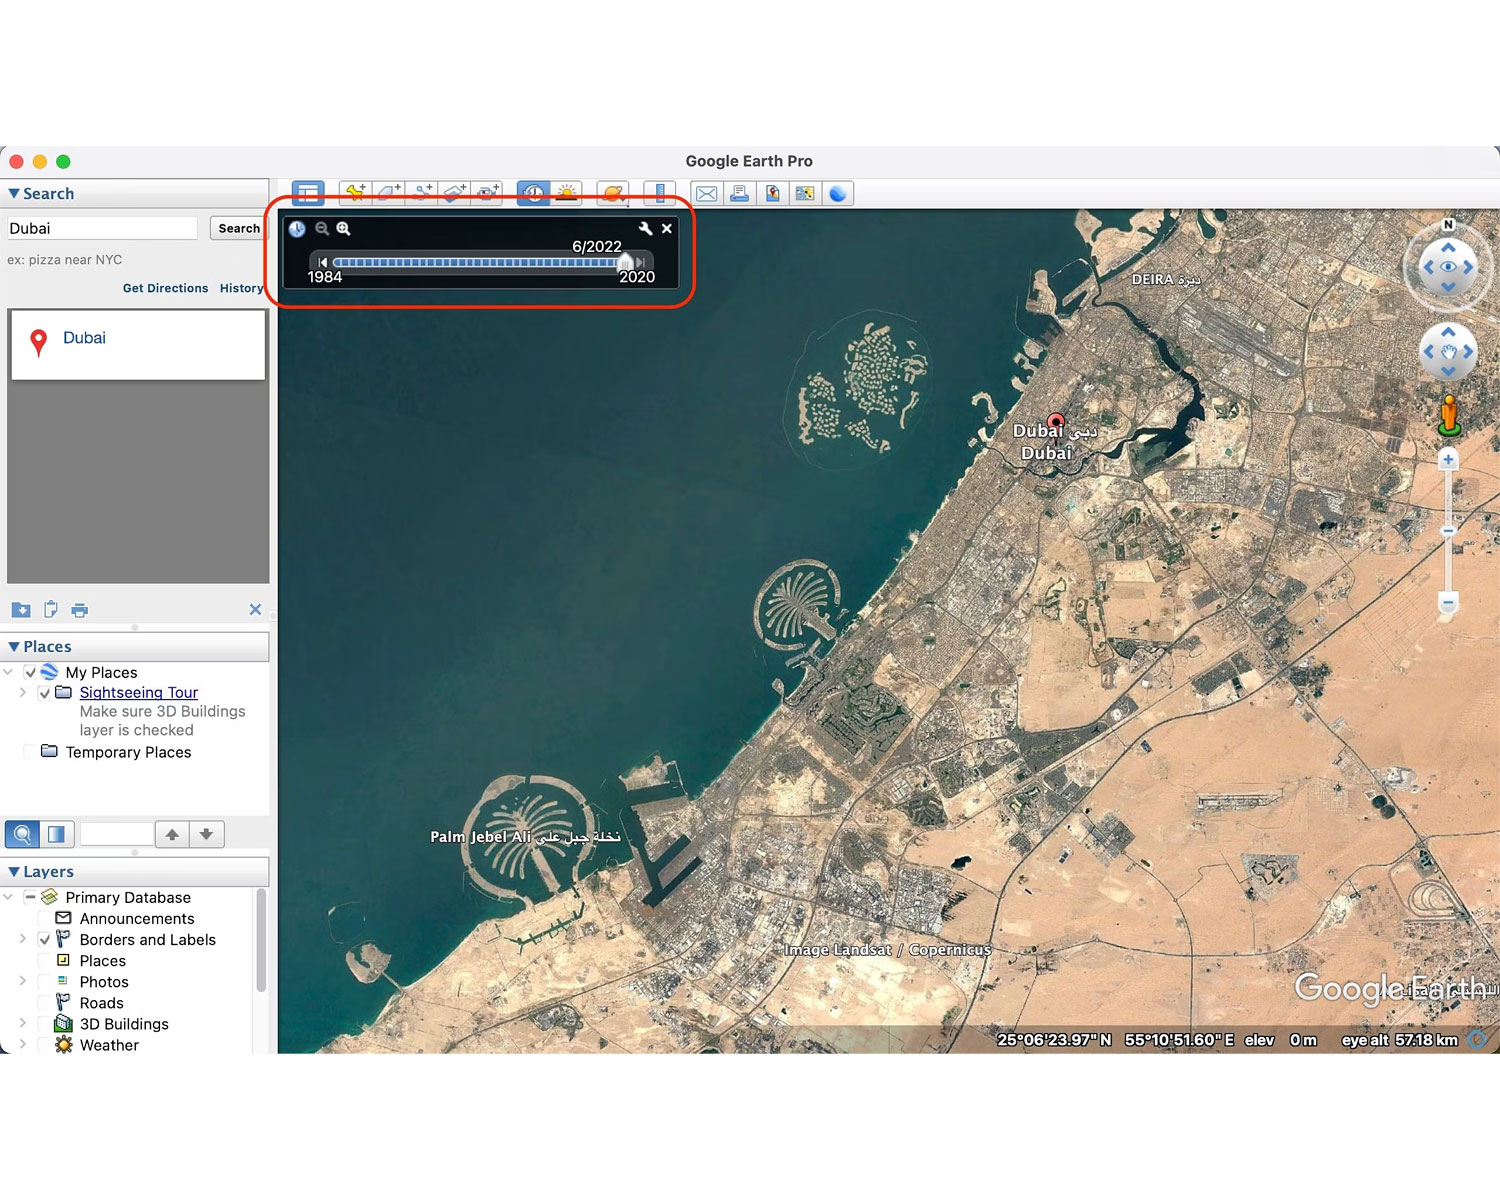Expand the Weather layer tree node
The height and width of the screenshot is (1200, 1500).
click(23, 1045)
